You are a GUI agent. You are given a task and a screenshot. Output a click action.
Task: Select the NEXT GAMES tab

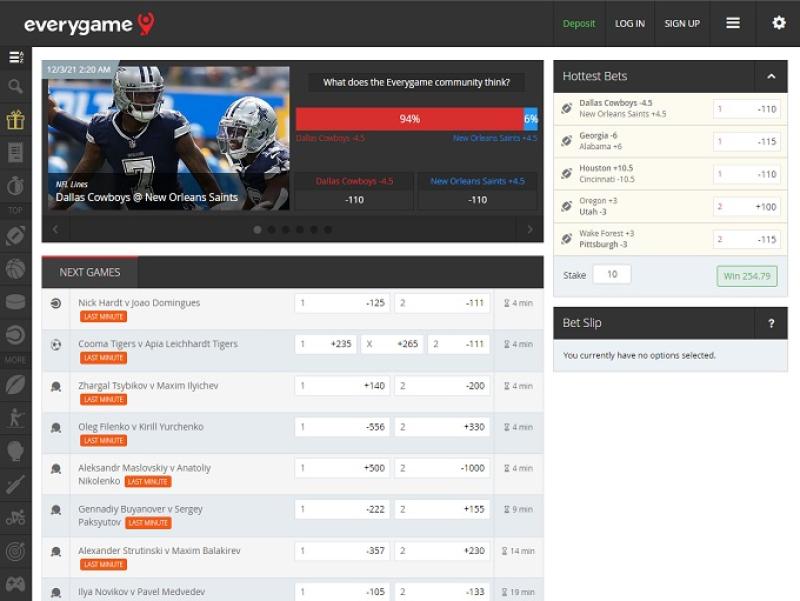90,272
